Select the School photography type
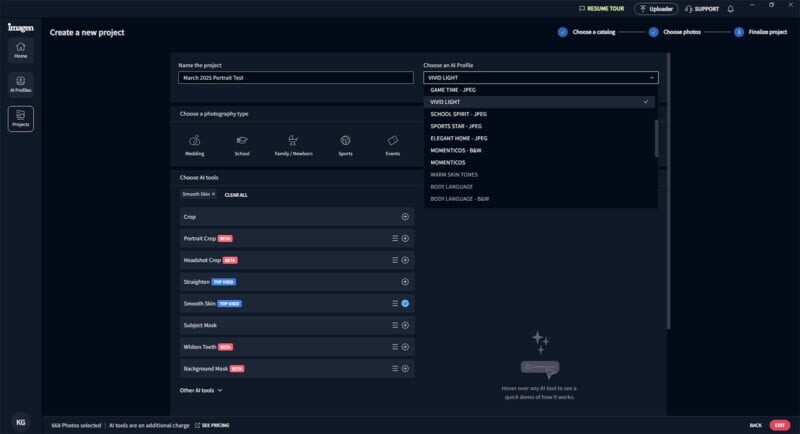The width and height of the screenshot is (800, 434). (x=242, y=145)
